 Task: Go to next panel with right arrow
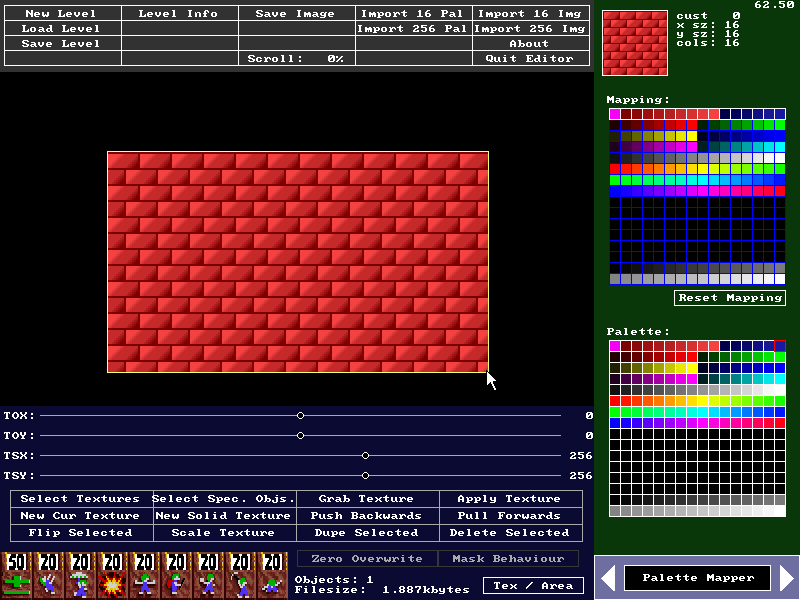point(786,578)
